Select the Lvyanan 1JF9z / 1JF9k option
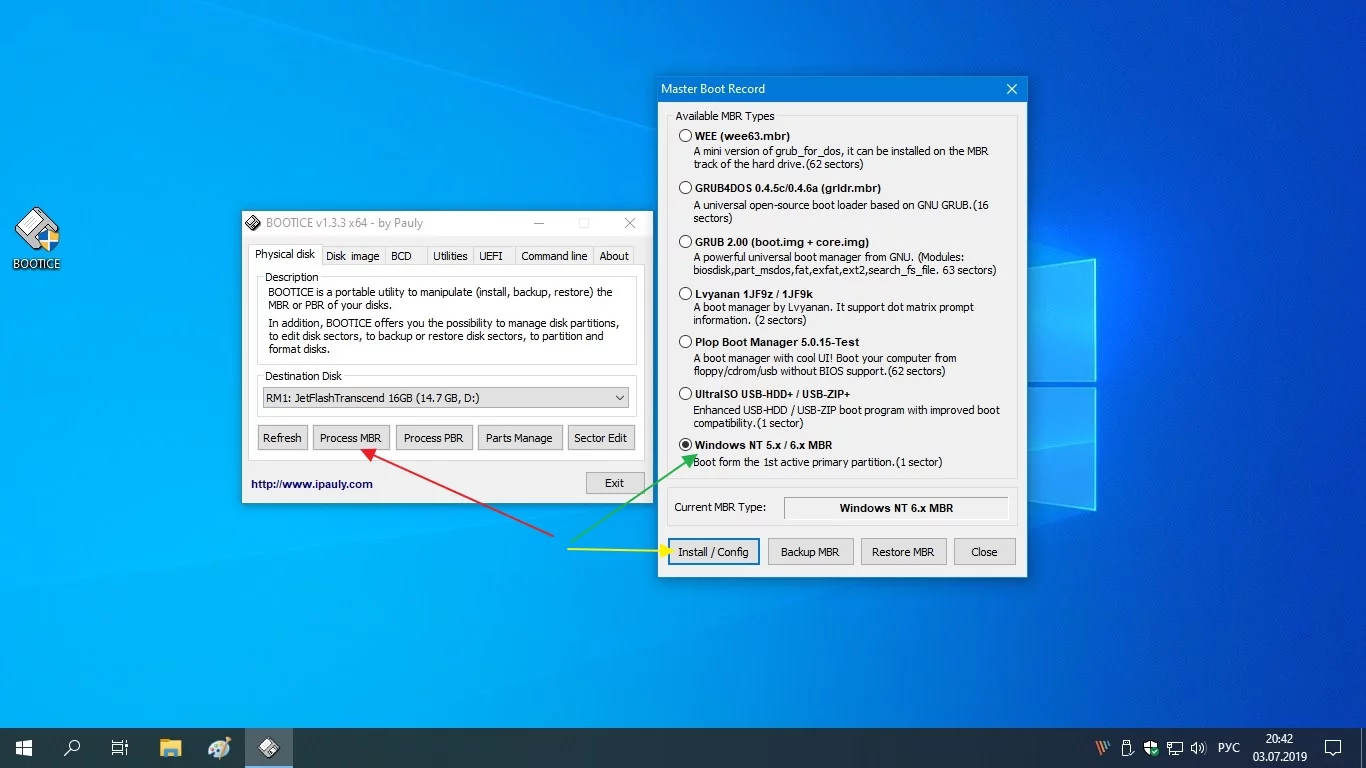The image size is (1366, 768). pyautogui.click(x=685, y=294)
